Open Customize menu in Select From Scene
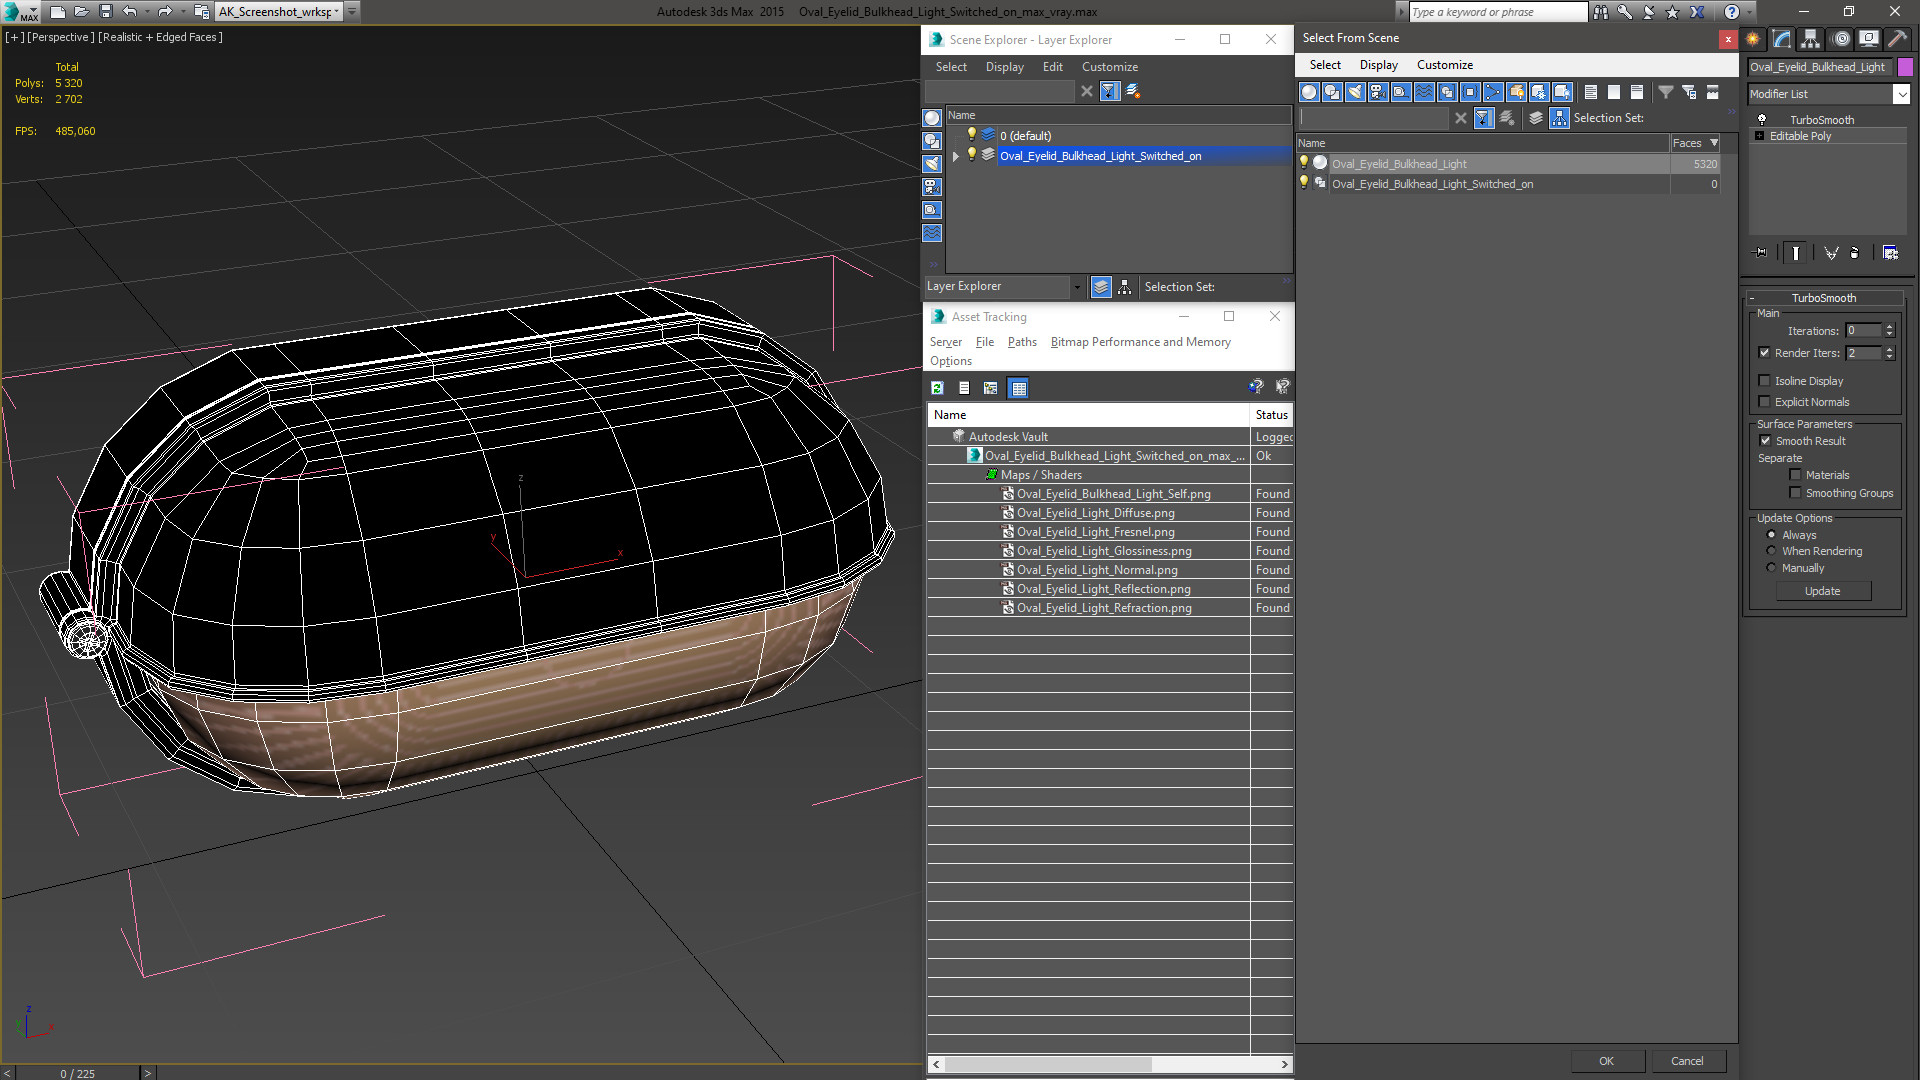The width and height of the screenshot is (1920, 1080). click(1444, 65)
